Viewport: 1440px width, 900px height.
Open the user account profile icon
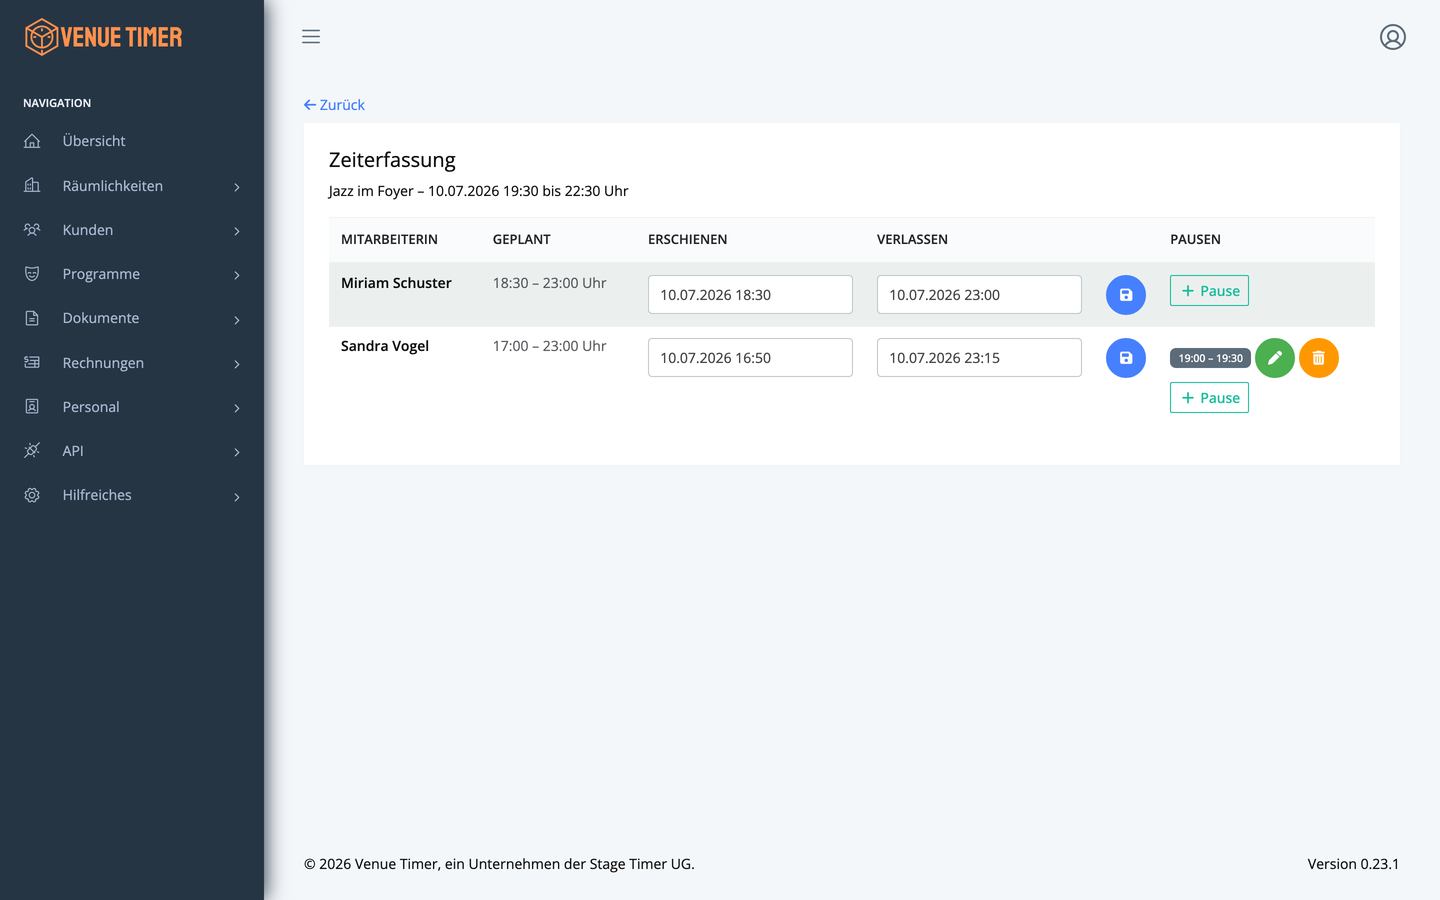[x=1393, y=37]
